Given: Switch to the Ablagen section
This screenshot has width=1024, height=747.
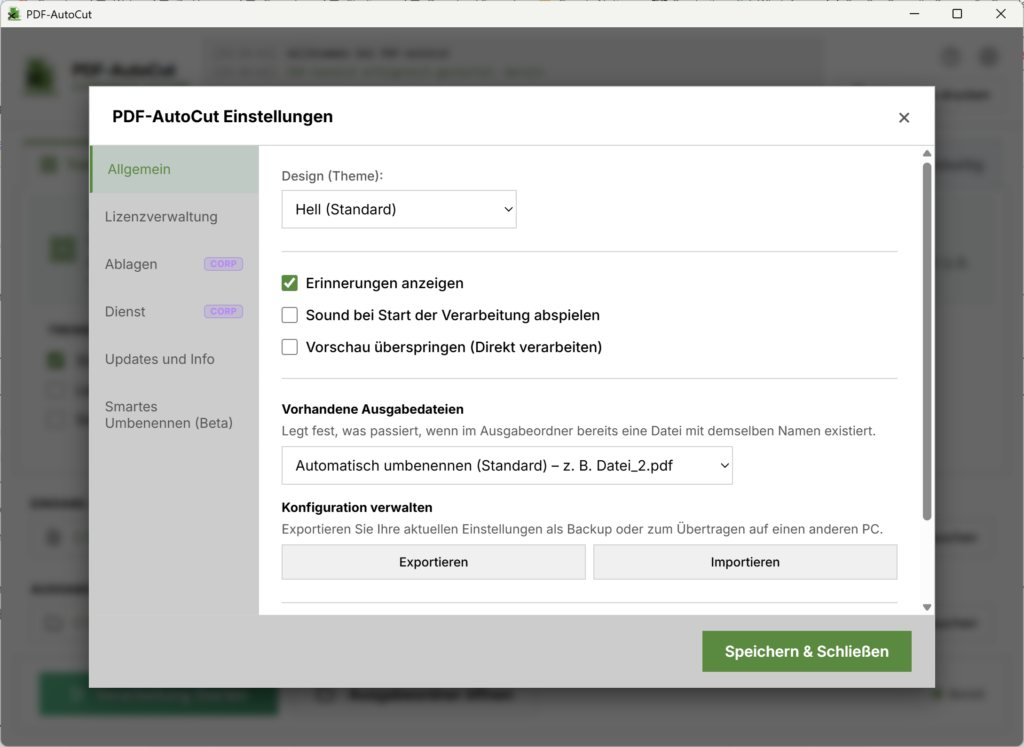Looking at the screenshot, I should [x=174, y=264].
